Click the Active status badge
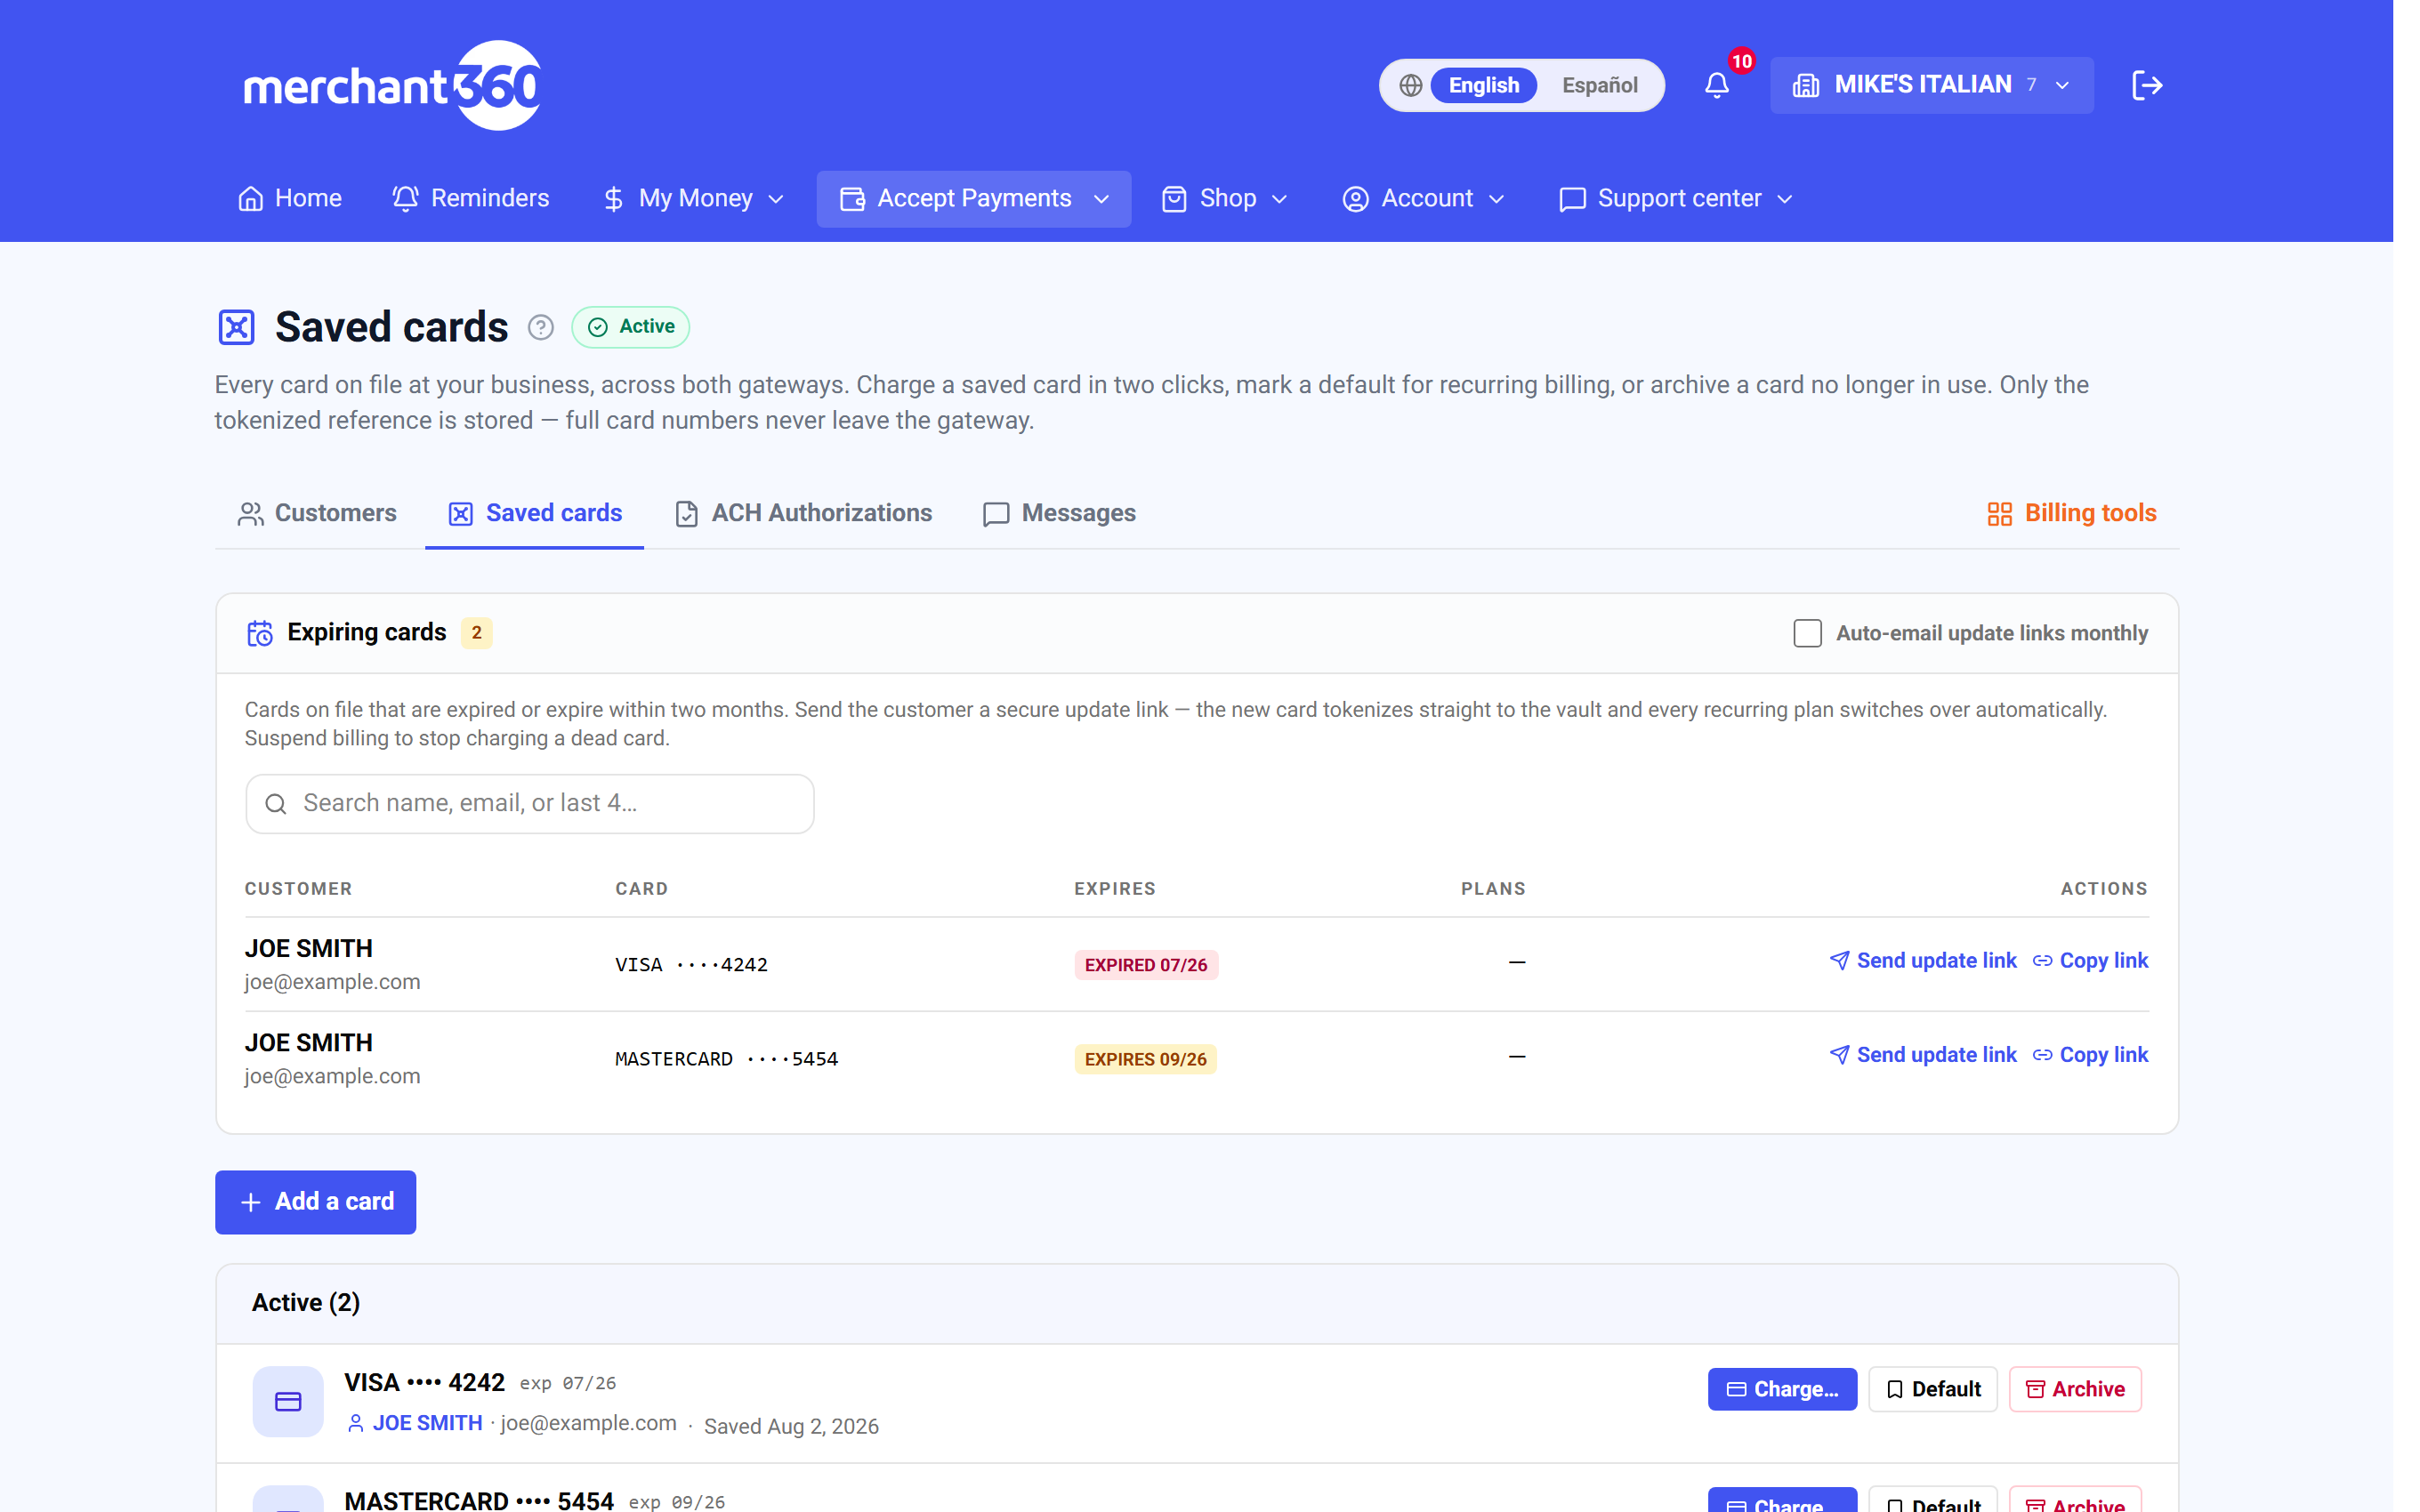The height and width of the screenshot is (1512, 2420). point(630,327)
